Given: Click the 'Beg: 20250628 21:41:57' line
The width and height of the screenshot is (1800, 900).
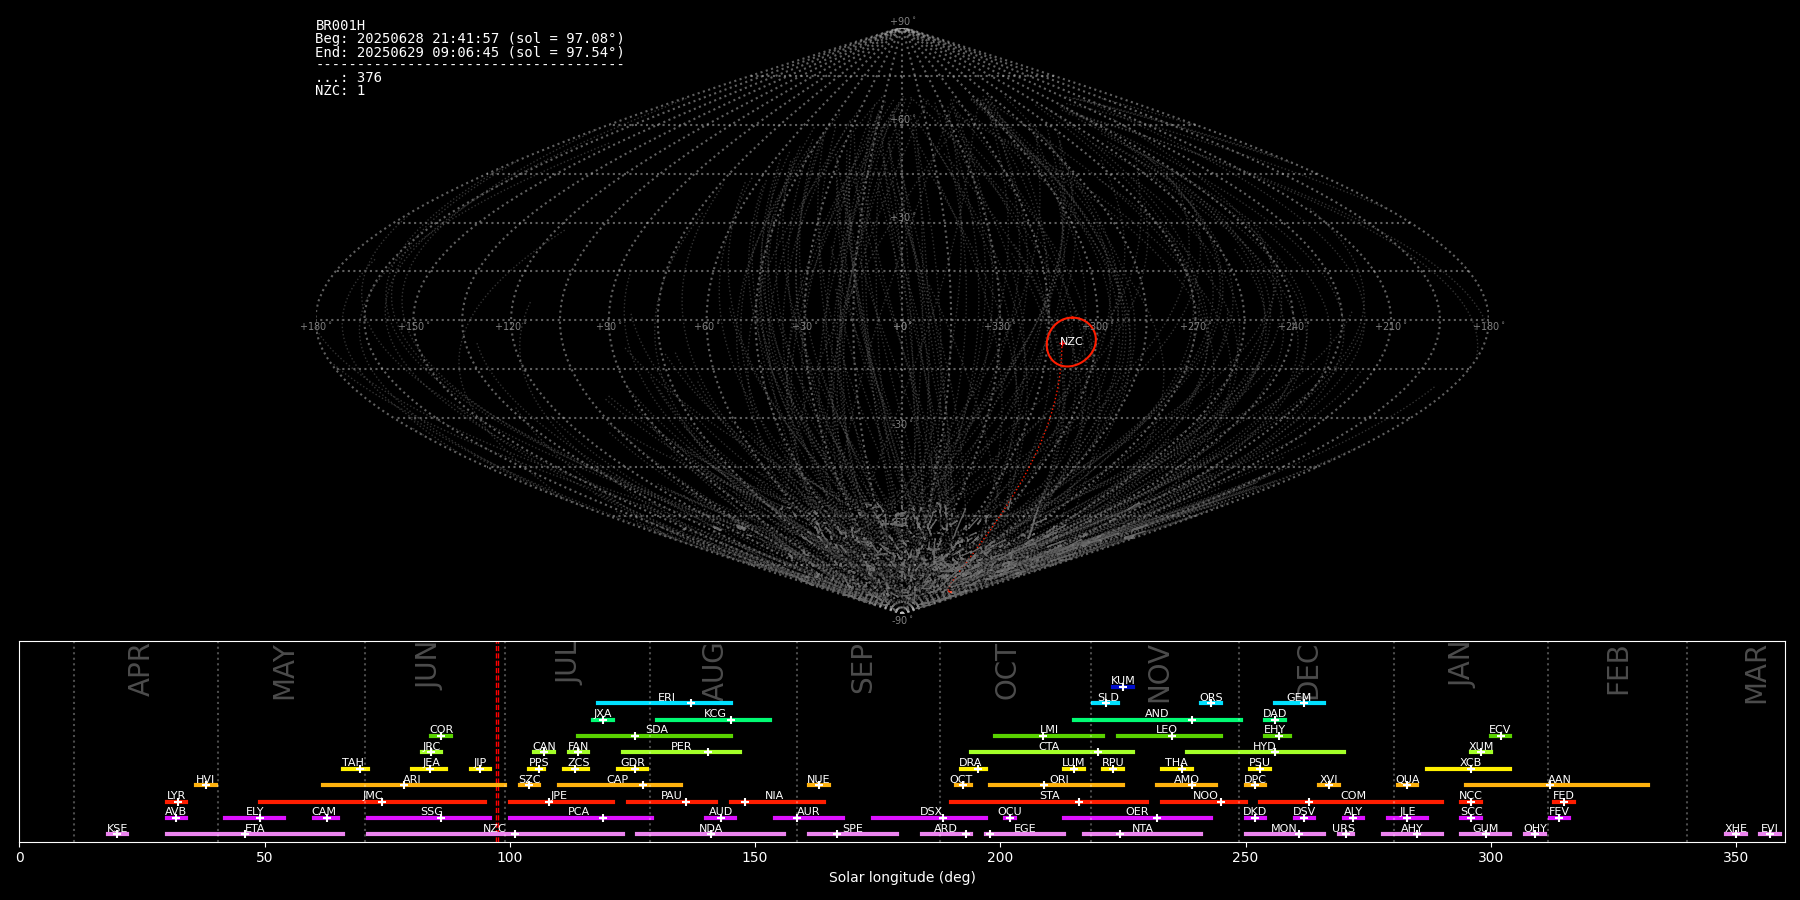Looking at the screenshot, I should click(469, 39).
